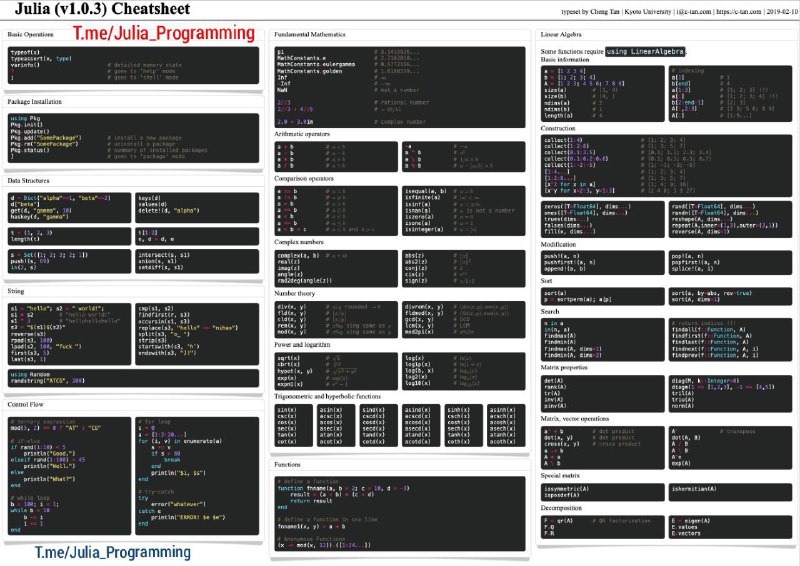Click the "Number theory" heading
800x566 pixels.
click(x=294, y=293)
